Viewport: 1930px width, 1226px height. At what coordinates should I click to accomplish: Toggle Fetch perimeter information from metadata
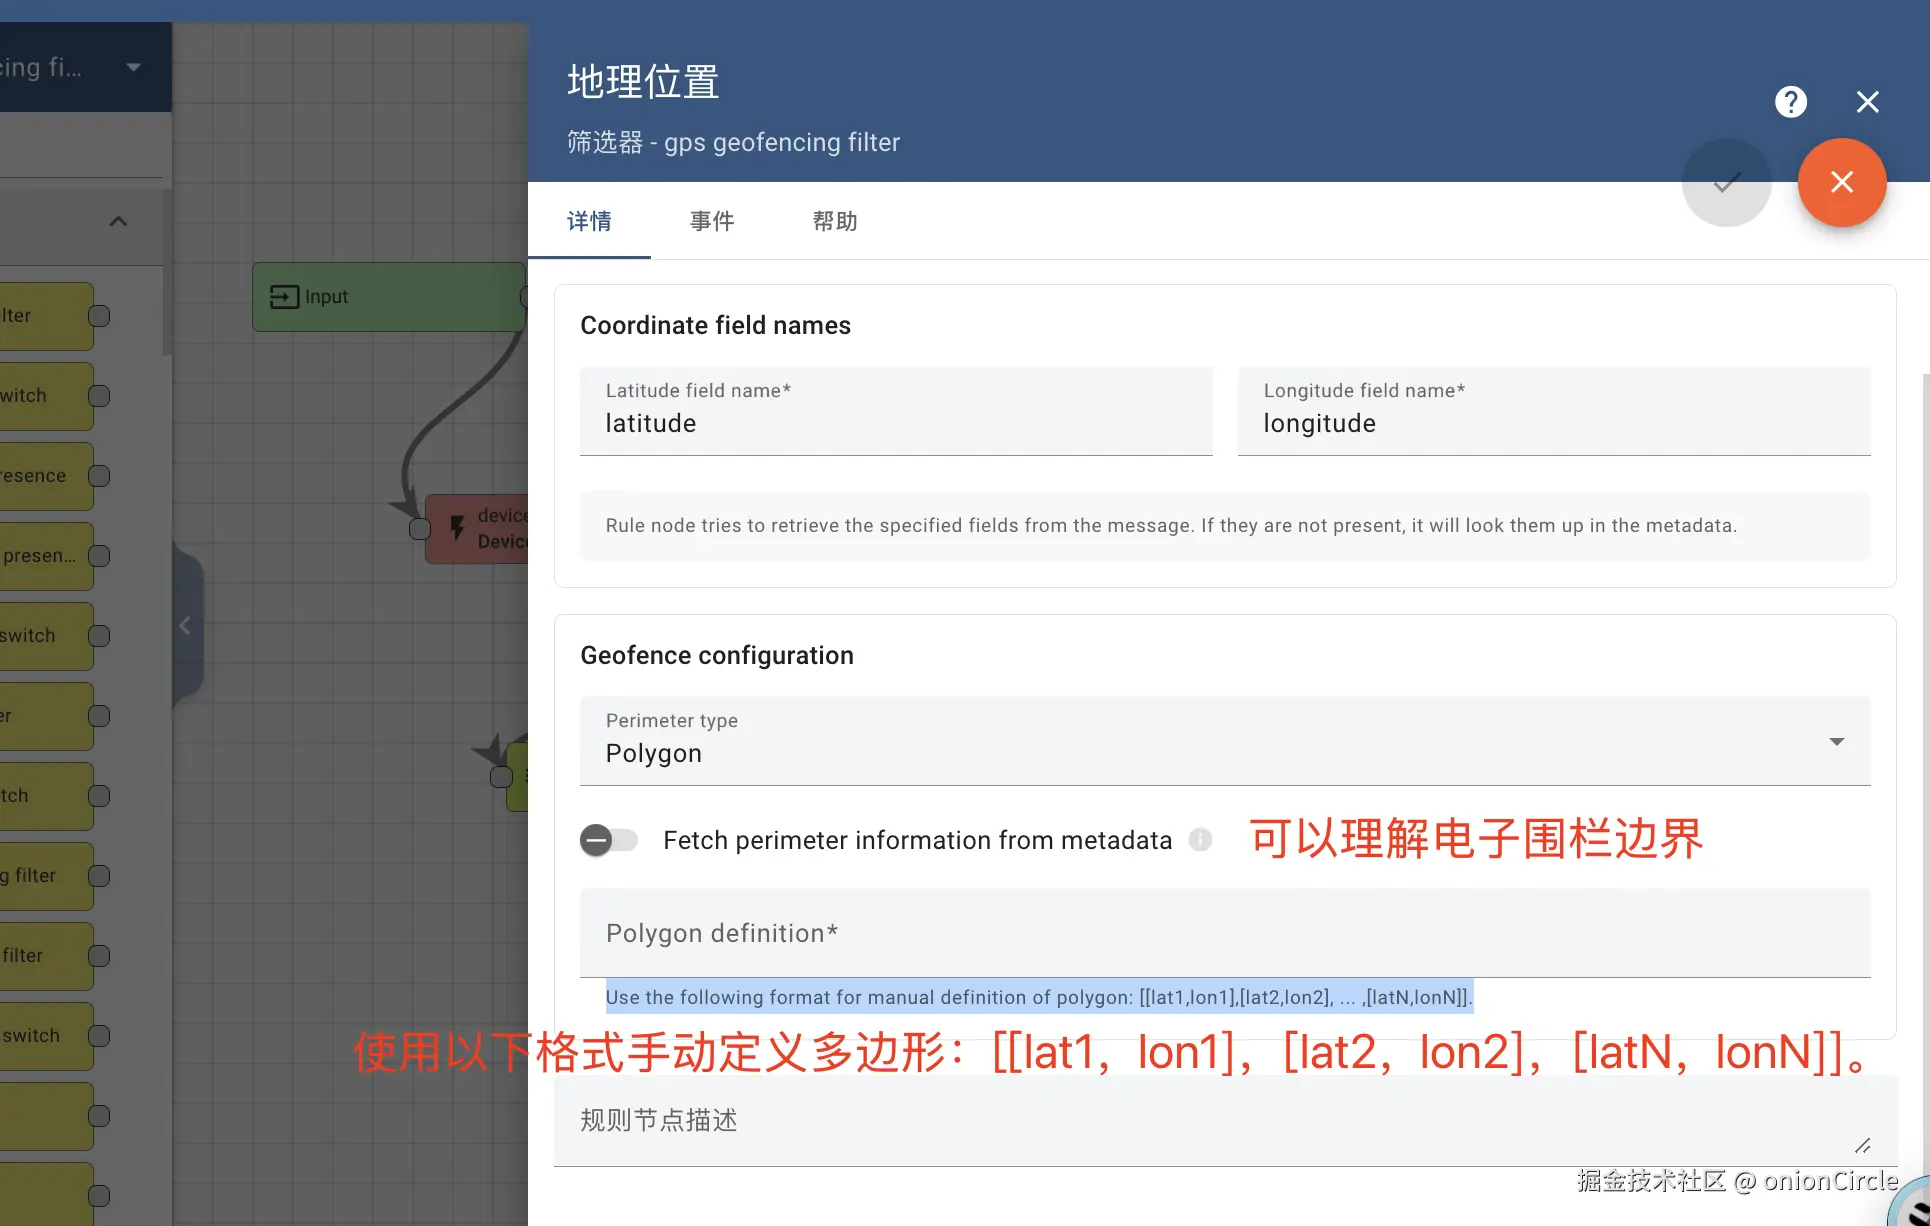coord(609,840)
